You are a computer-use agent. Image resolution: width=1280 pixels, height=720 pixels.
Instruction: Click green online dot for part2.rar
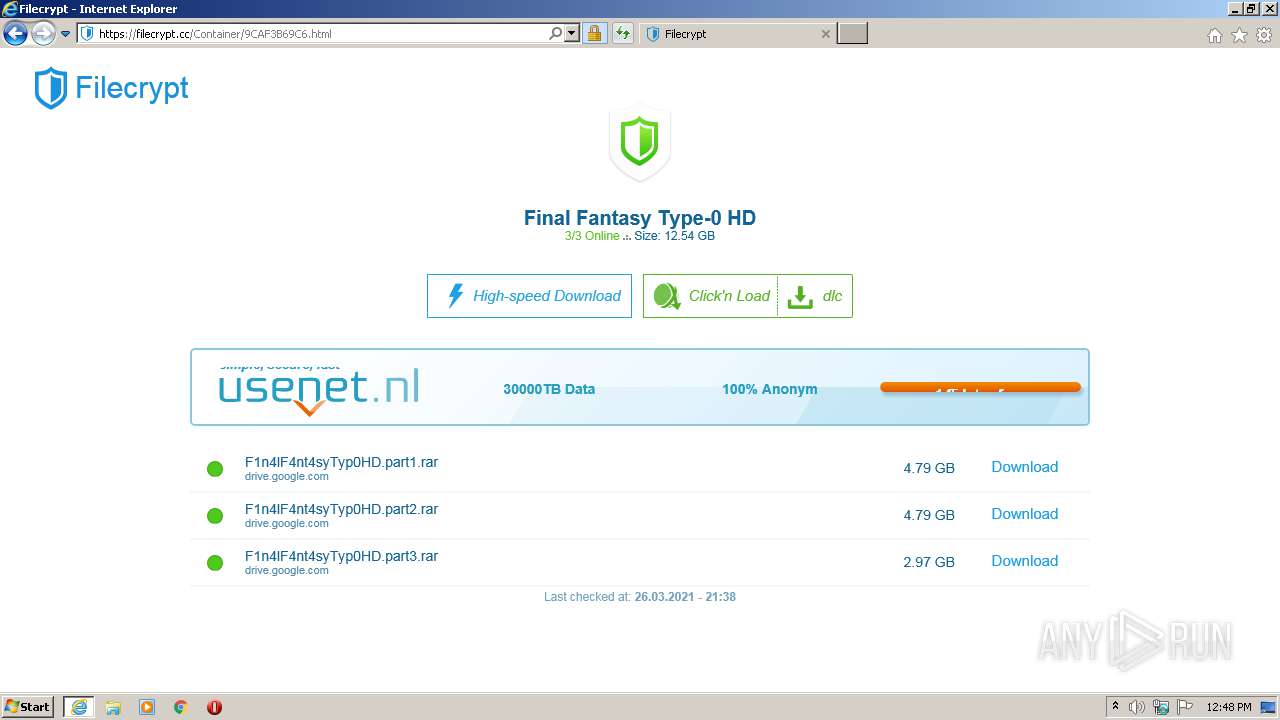pos(215,516)
